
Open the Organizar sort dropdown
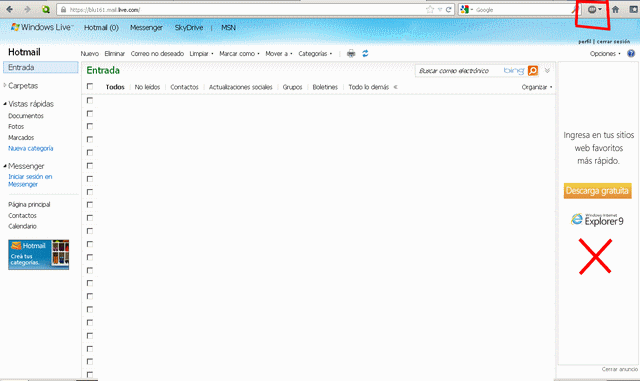click(x=537, y=87)
